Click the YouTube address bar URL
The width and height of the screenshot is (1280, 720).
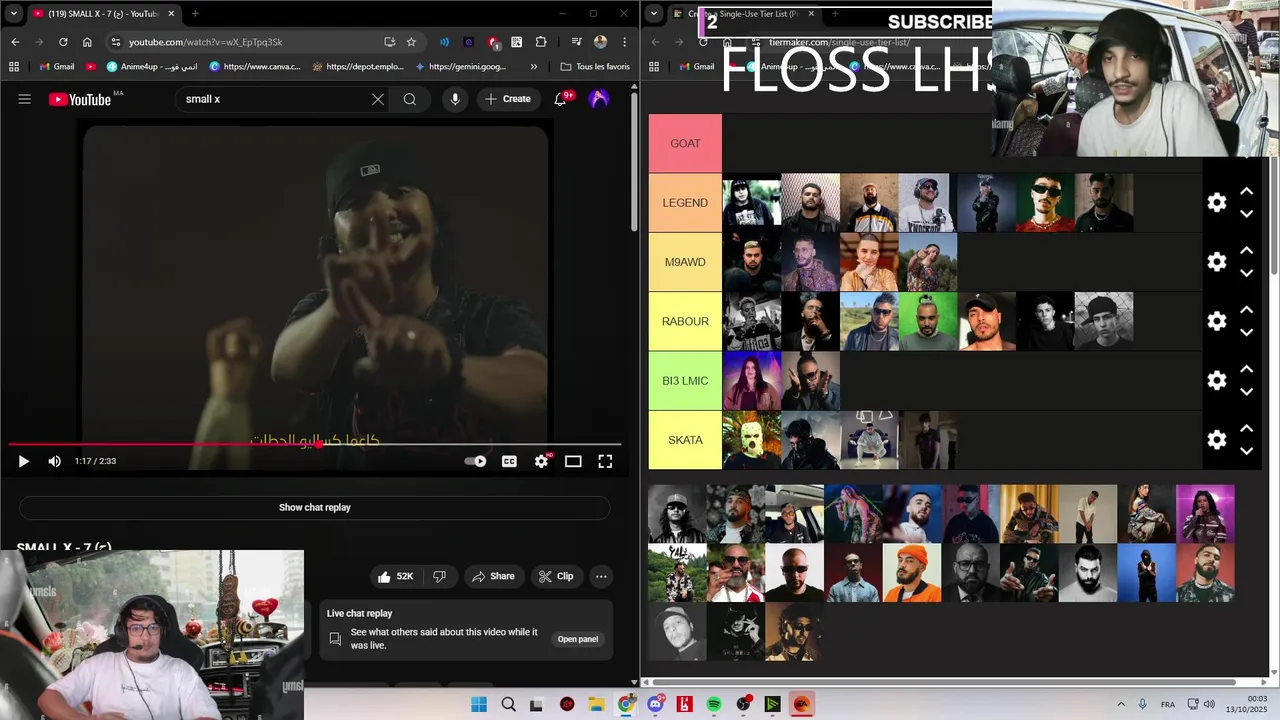pos(205,42)
